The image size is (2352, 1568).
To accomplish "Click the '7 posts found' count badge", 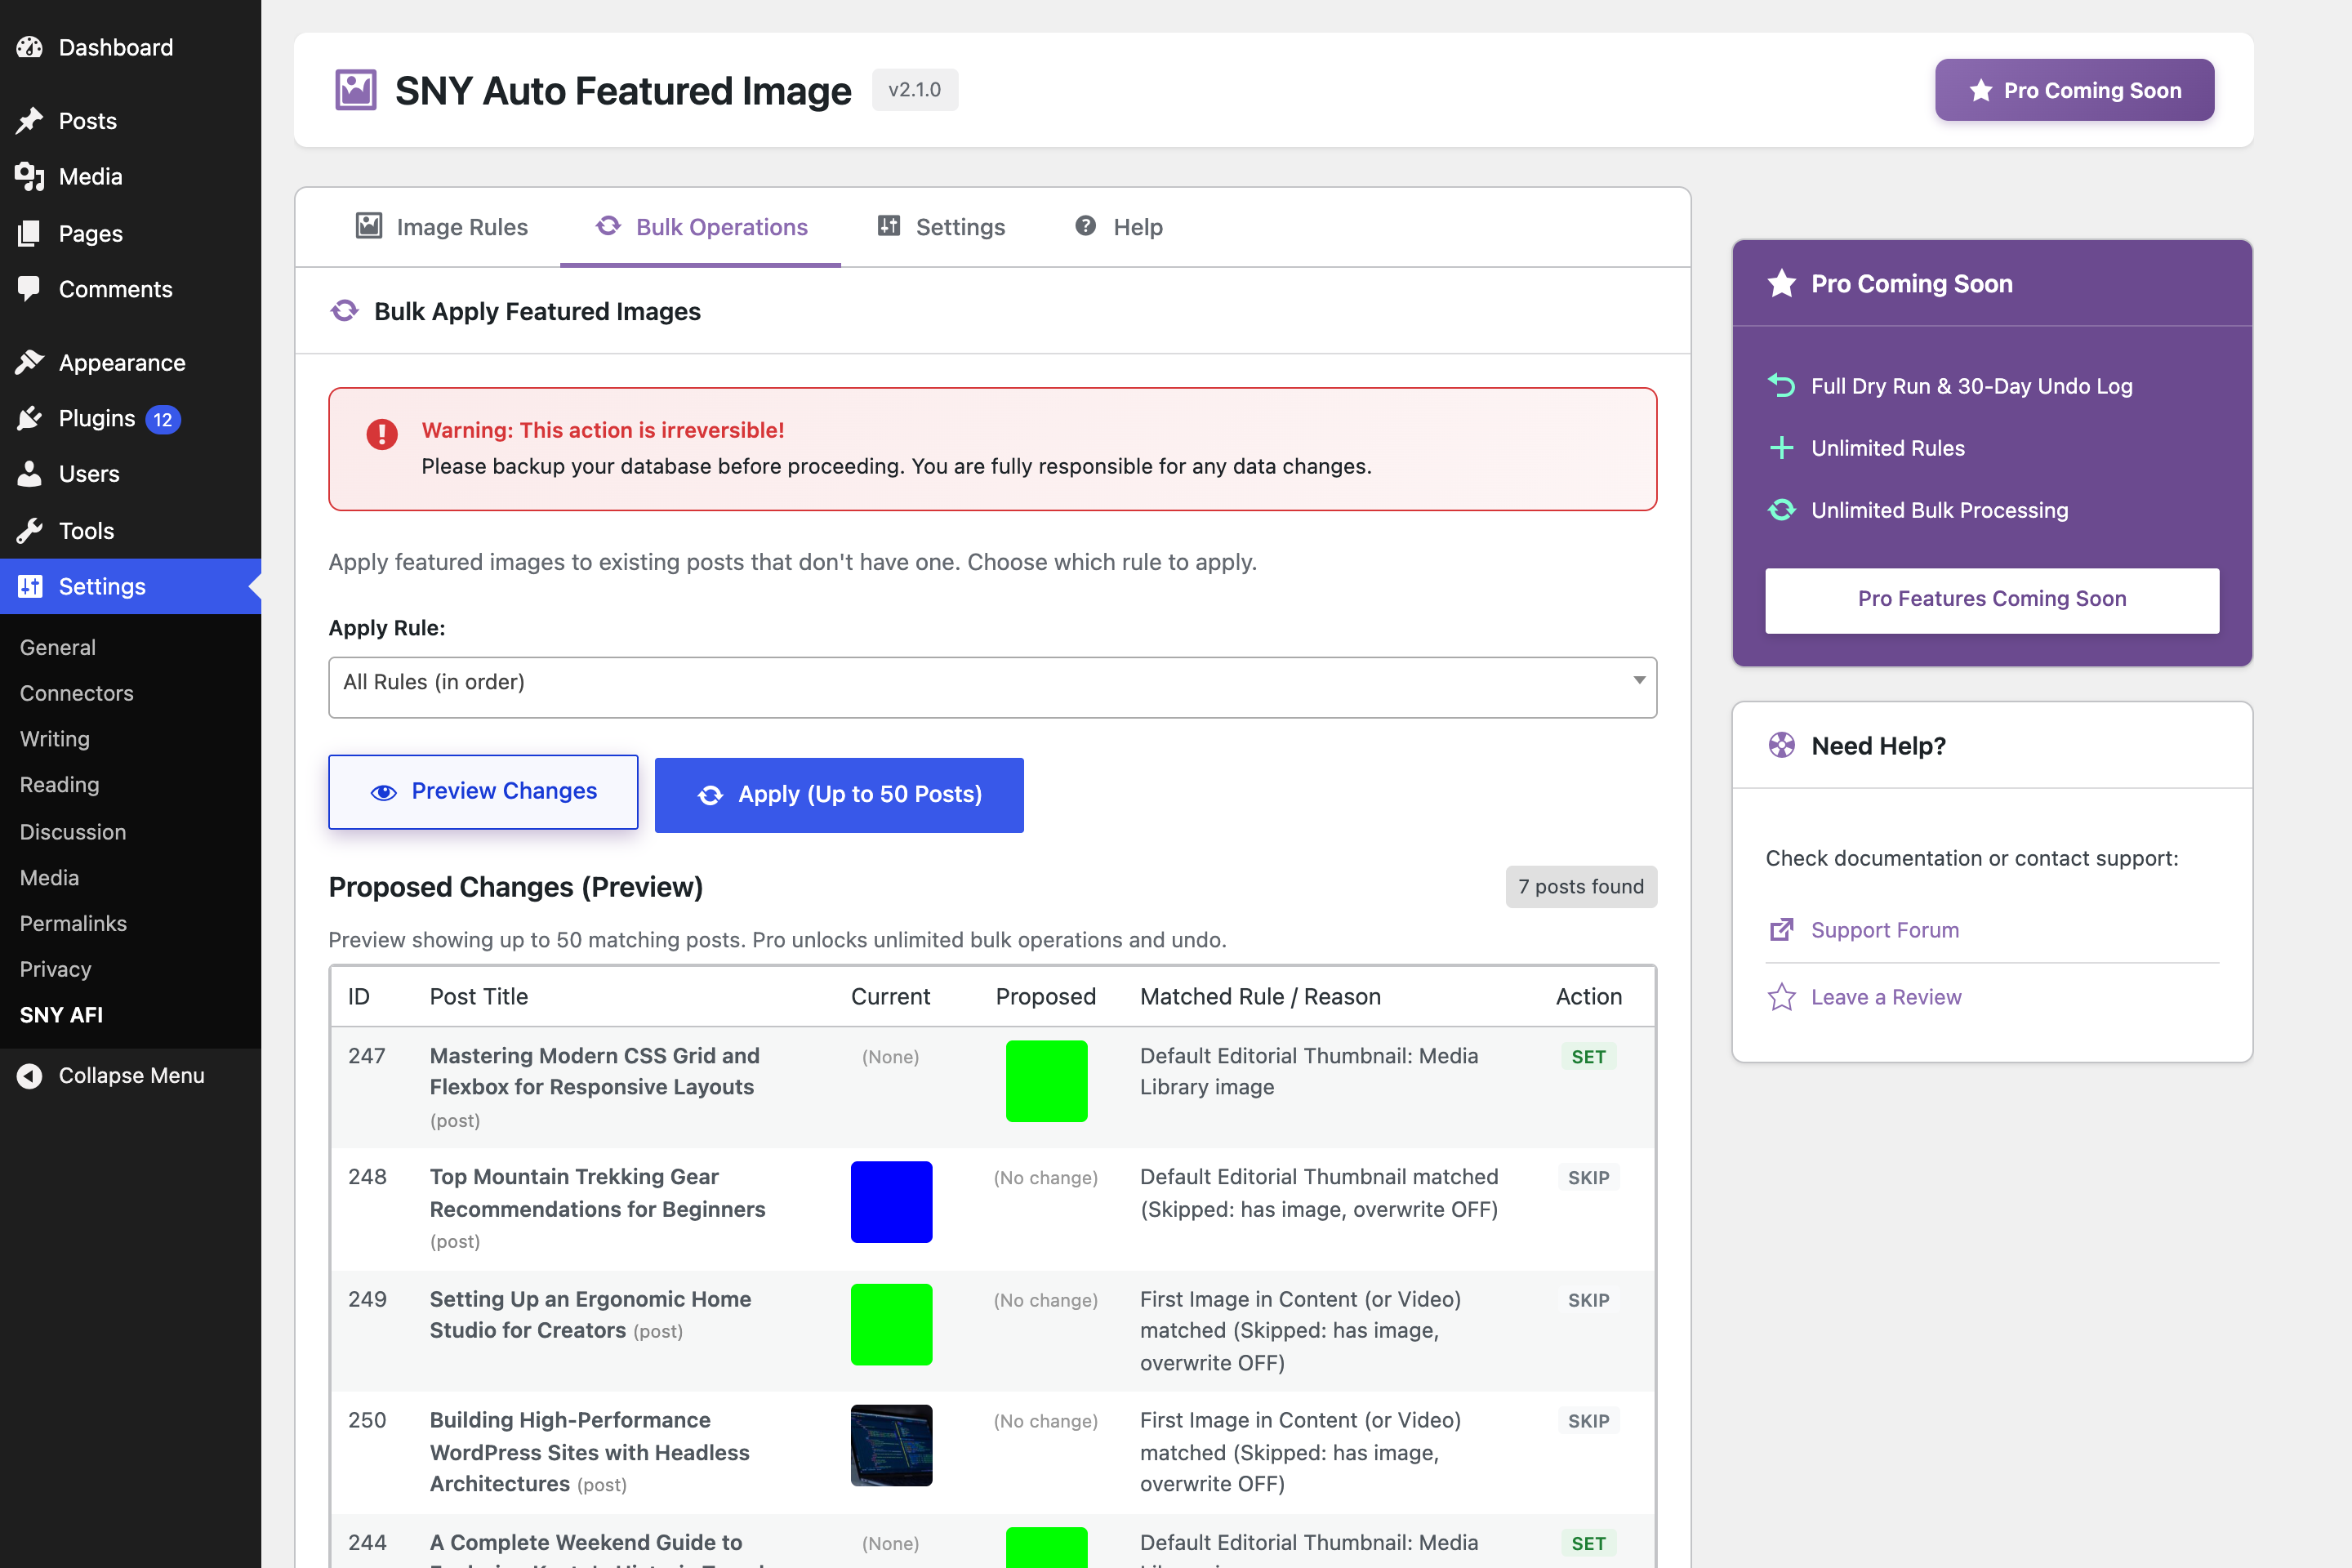I will (x=1581, y=887).
